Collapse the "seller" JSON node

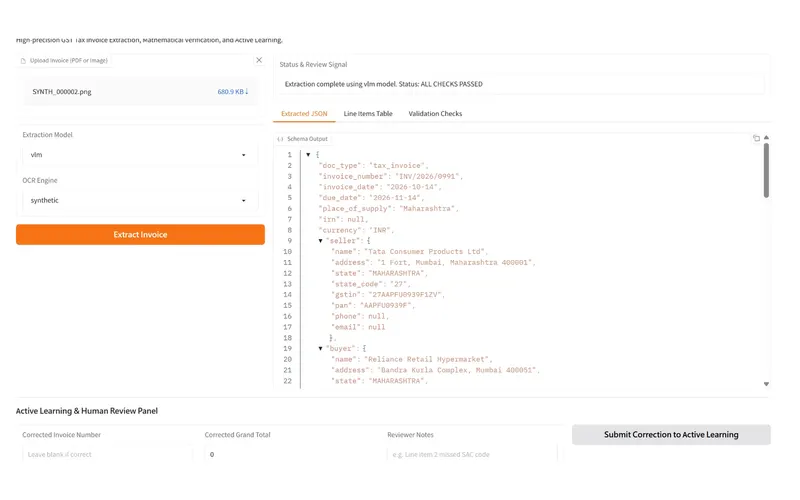coord(320,241)
